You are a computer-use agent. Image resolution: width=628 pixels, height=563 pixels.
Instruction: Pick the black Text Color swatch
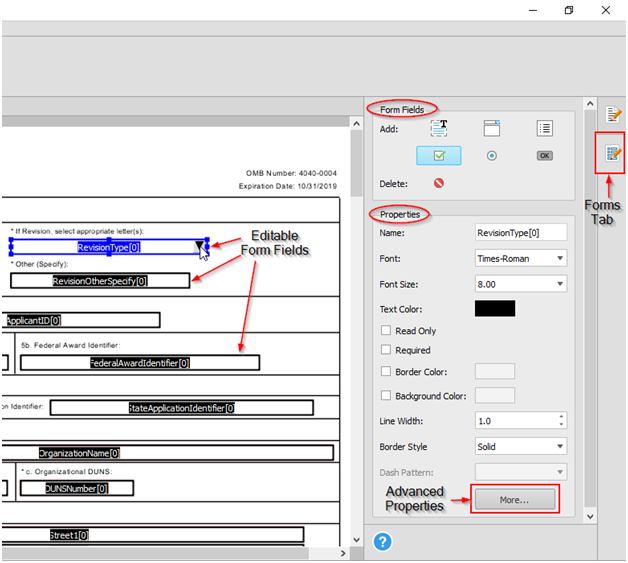(495, 309)
